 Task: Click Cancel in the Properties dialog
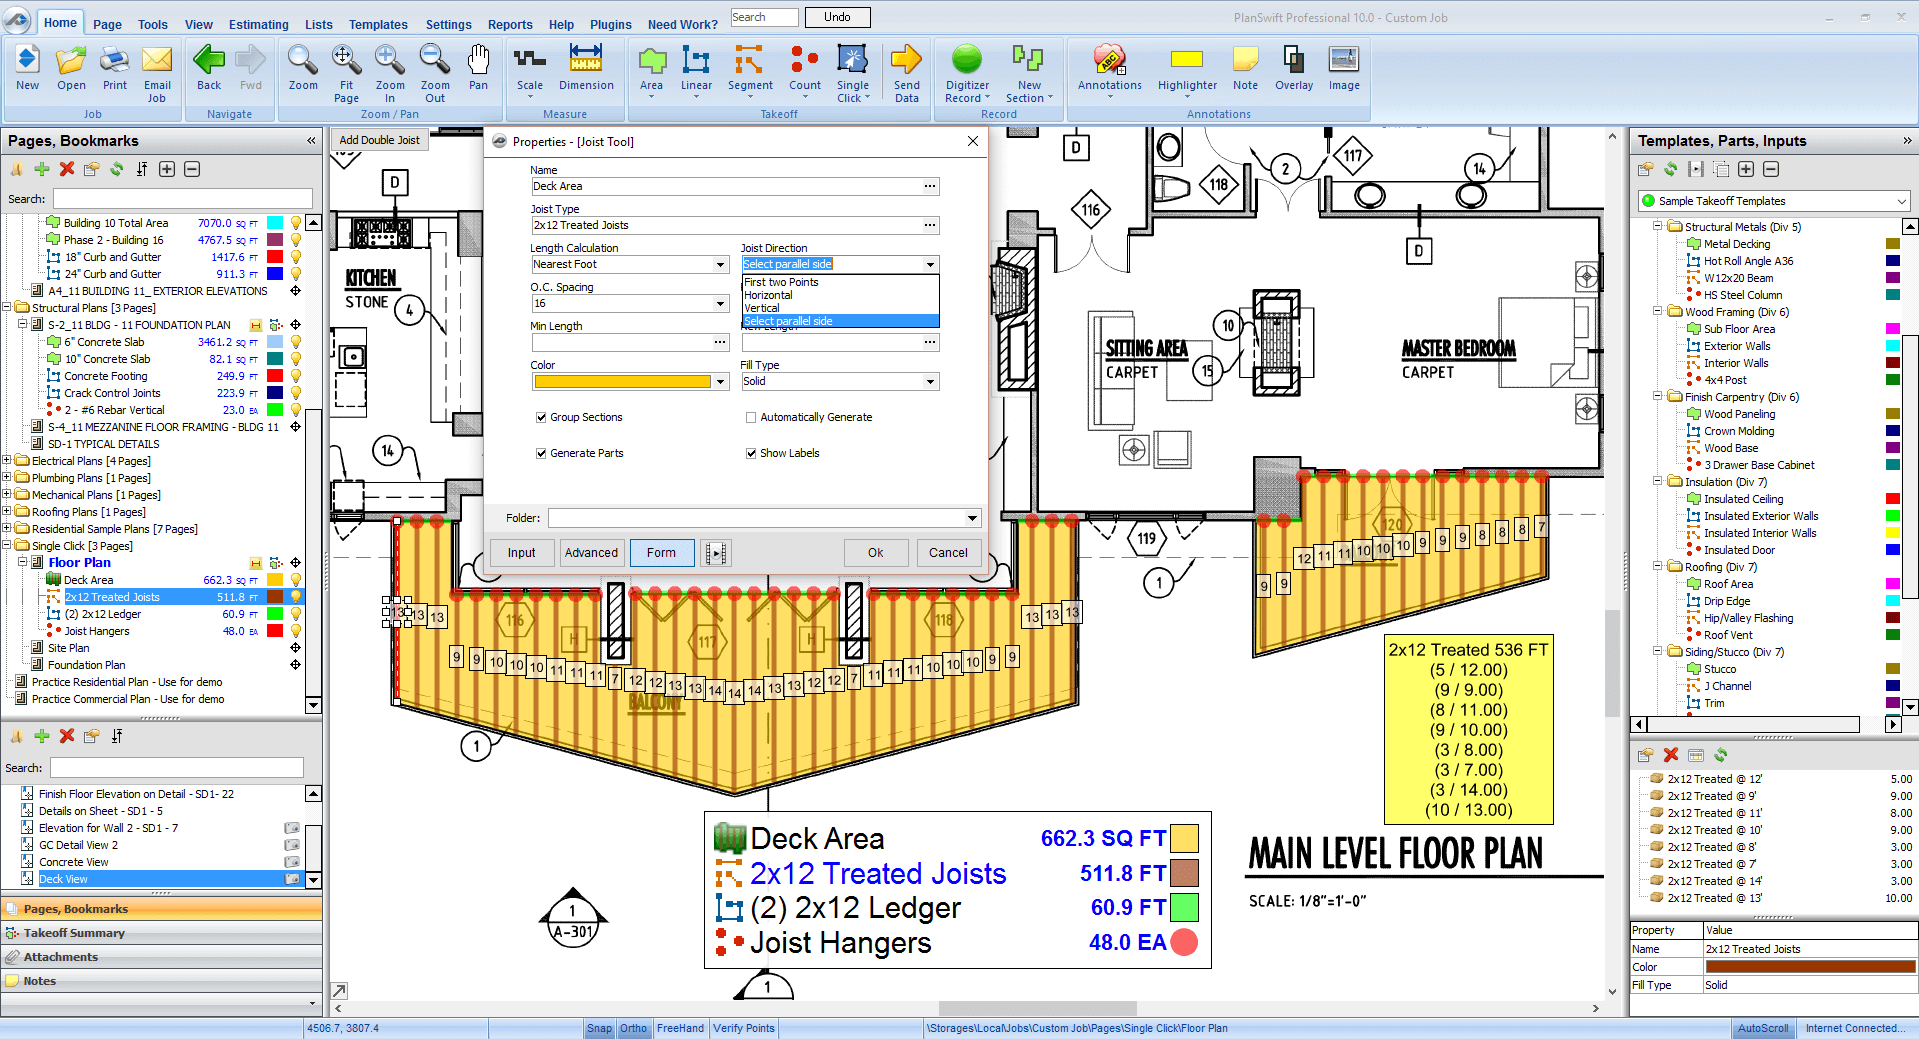coord(947,553)
